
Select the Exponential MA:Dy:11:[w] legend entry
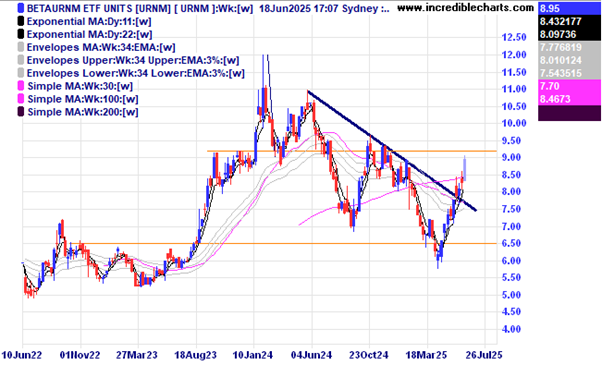tap(89, 21)
